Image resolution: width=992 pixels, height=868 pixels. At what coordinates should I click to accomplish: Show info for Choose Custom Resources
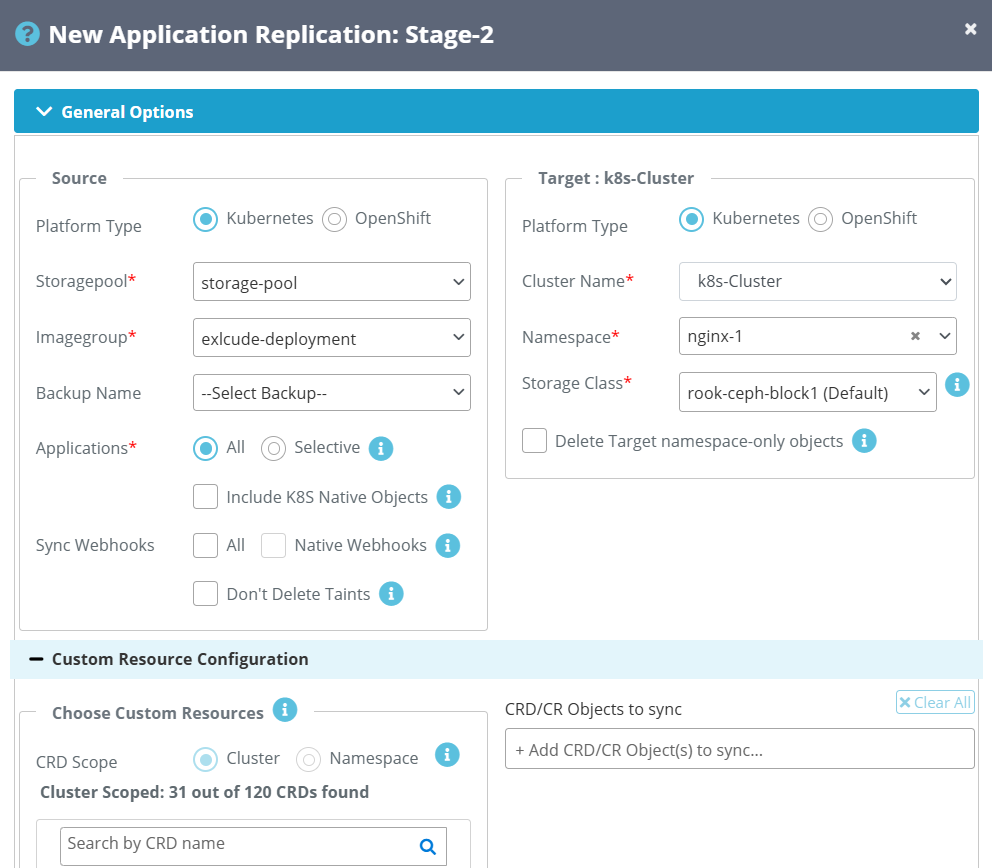click(x=285, y=710)
